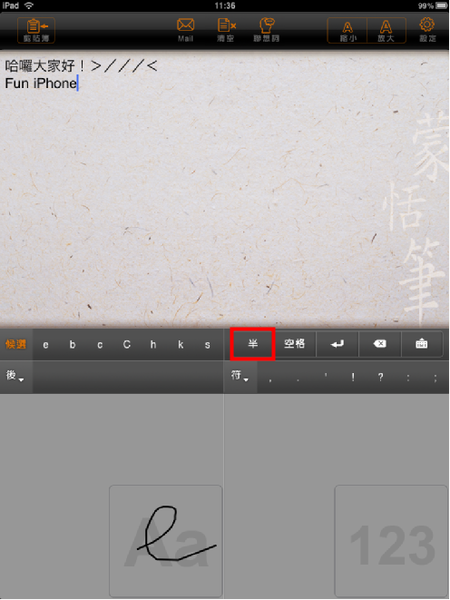Screen dimensions: 450x600
Task: Tap the Mail envelope icon
Action: (186, 30)
